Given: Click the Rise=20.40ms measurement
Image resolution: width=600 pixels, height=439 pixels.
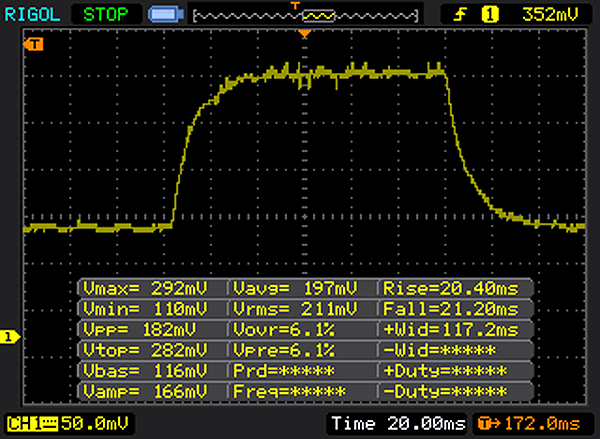Looking at the screenshot, I should [451, 288].
